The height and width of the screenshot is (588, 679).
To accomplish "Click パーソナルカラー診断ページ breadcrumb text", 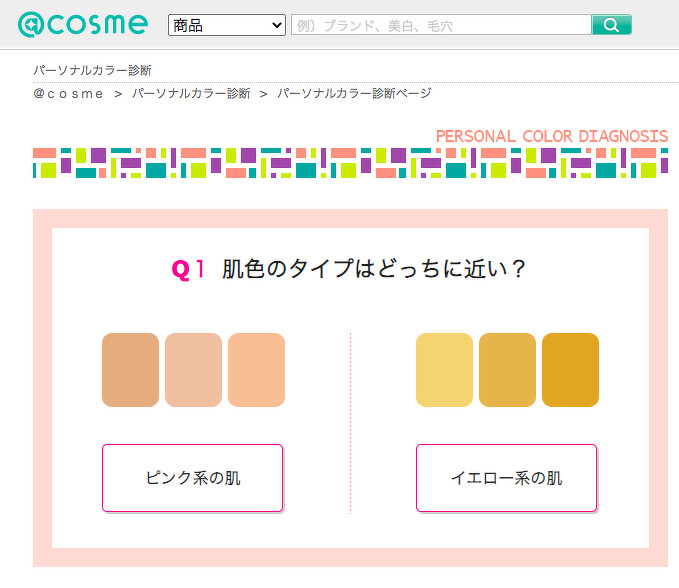I will tap(354, 94).
